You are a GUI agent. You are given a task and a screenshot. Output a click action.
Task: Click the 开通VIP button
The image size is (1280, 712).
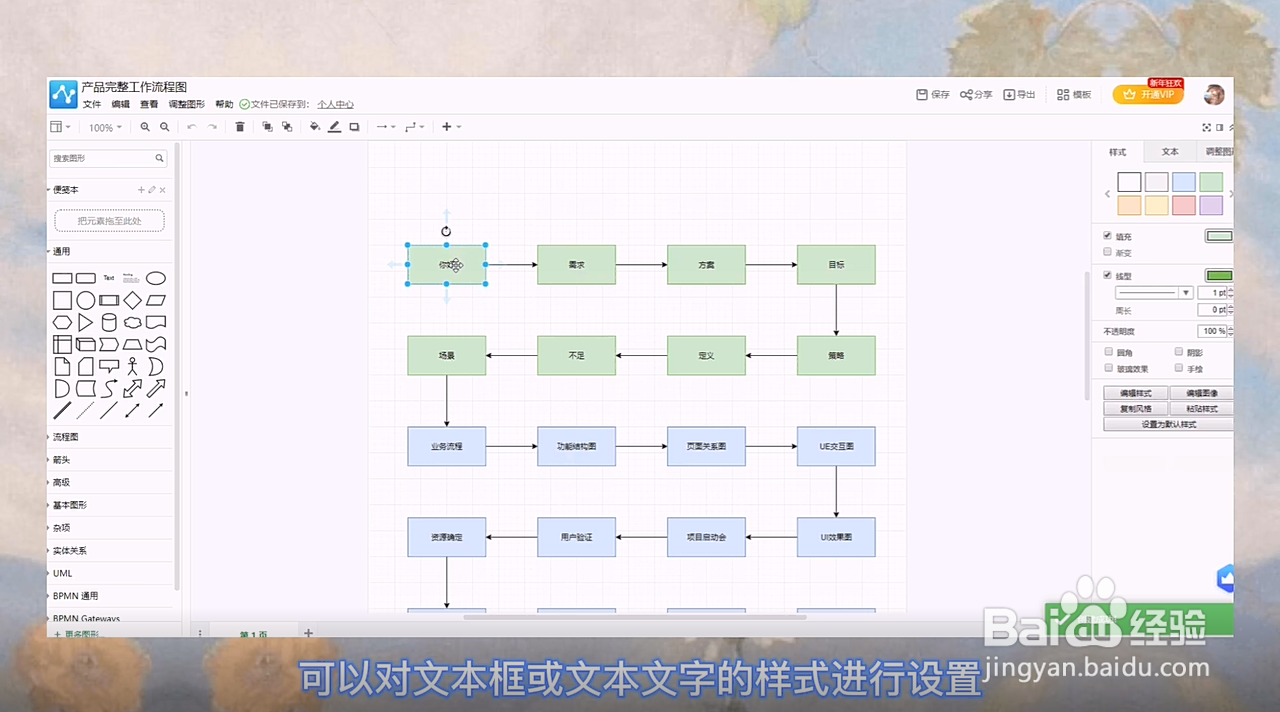1148,94
